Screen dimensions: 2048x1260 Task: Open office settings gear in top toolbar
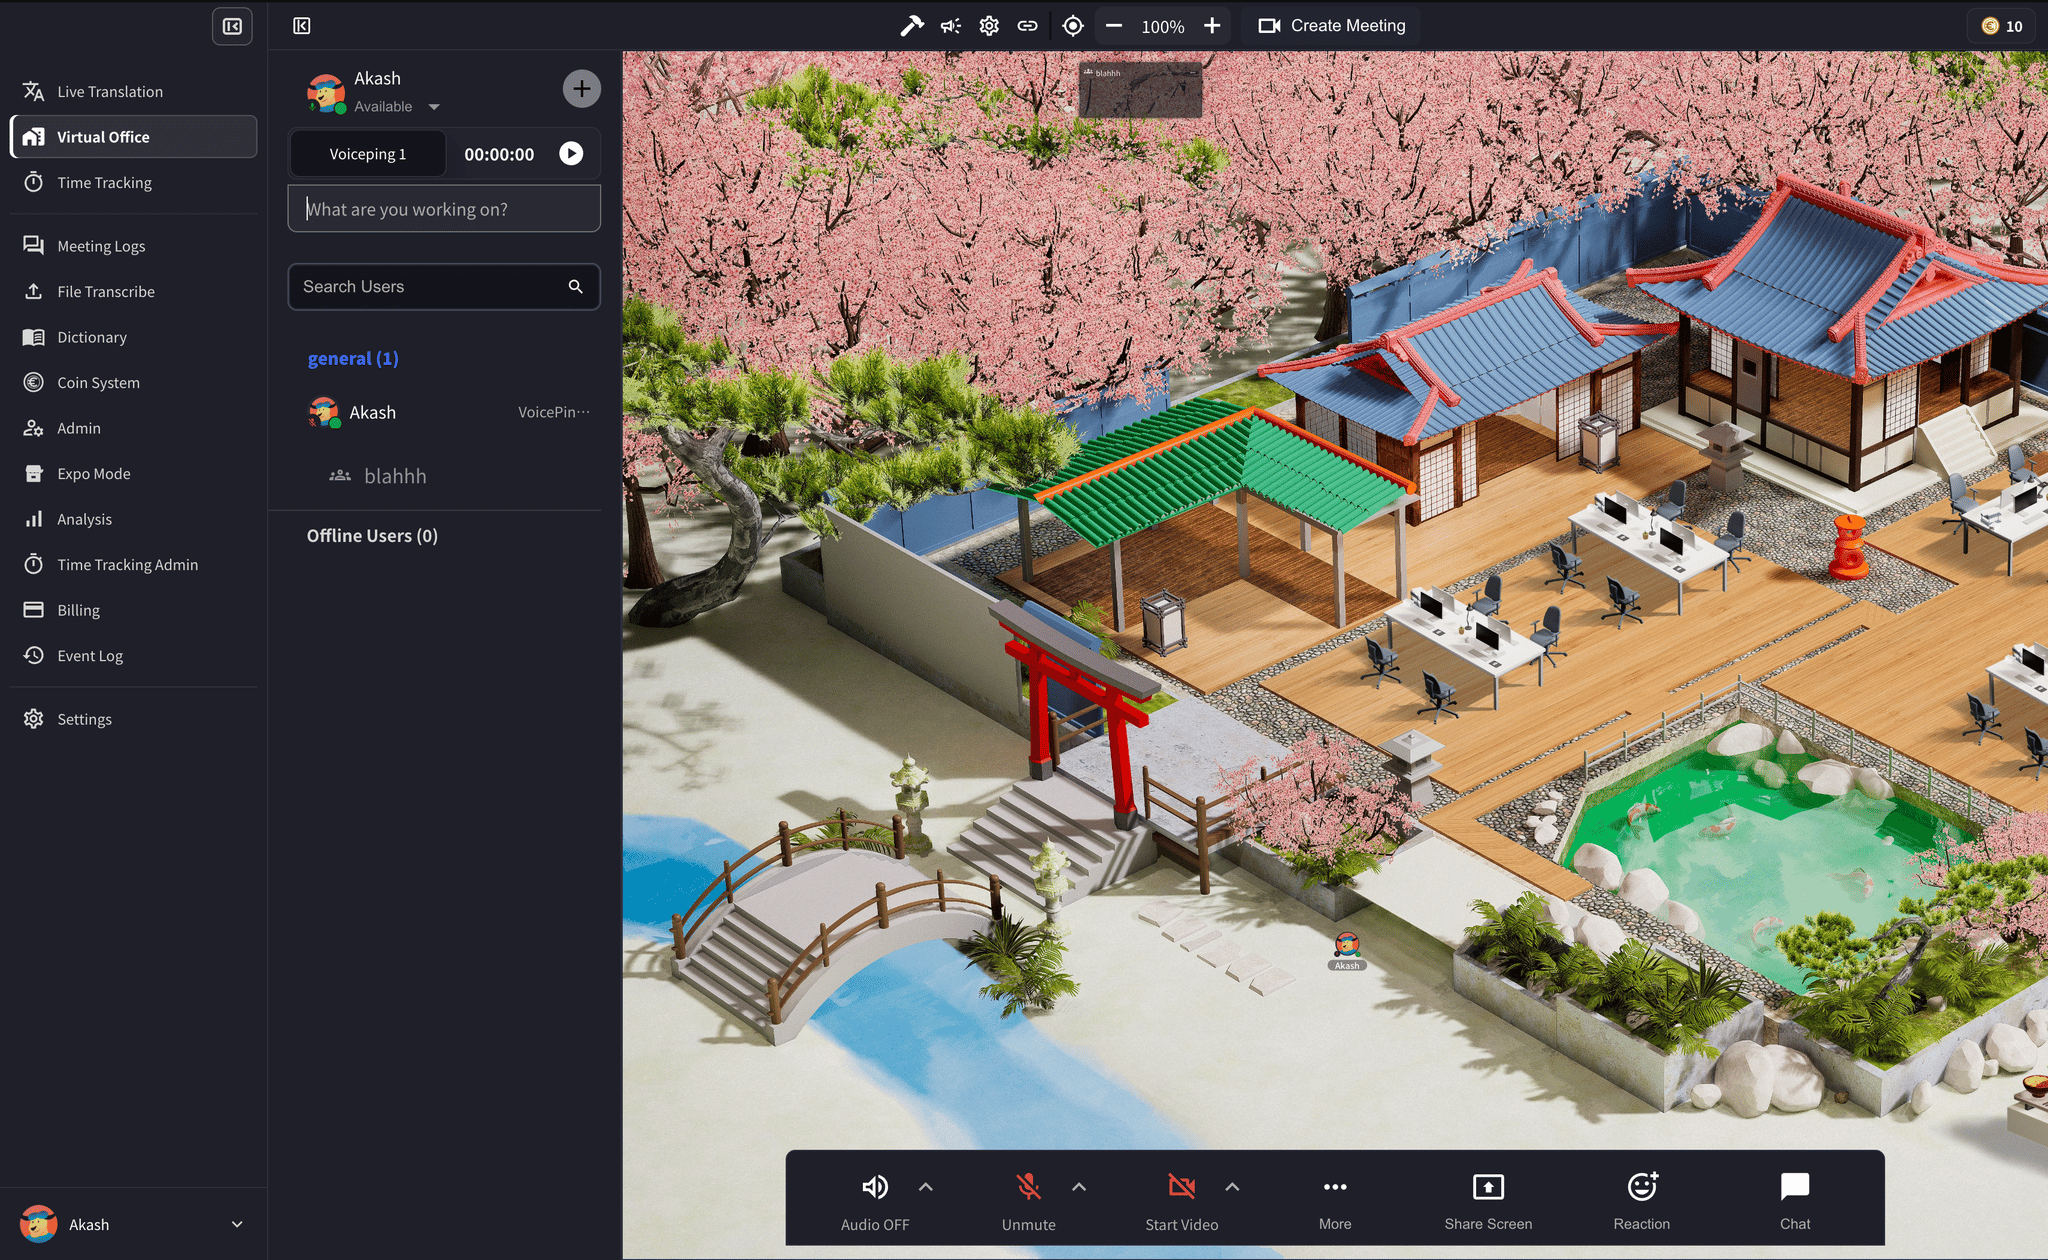(989, 26)
